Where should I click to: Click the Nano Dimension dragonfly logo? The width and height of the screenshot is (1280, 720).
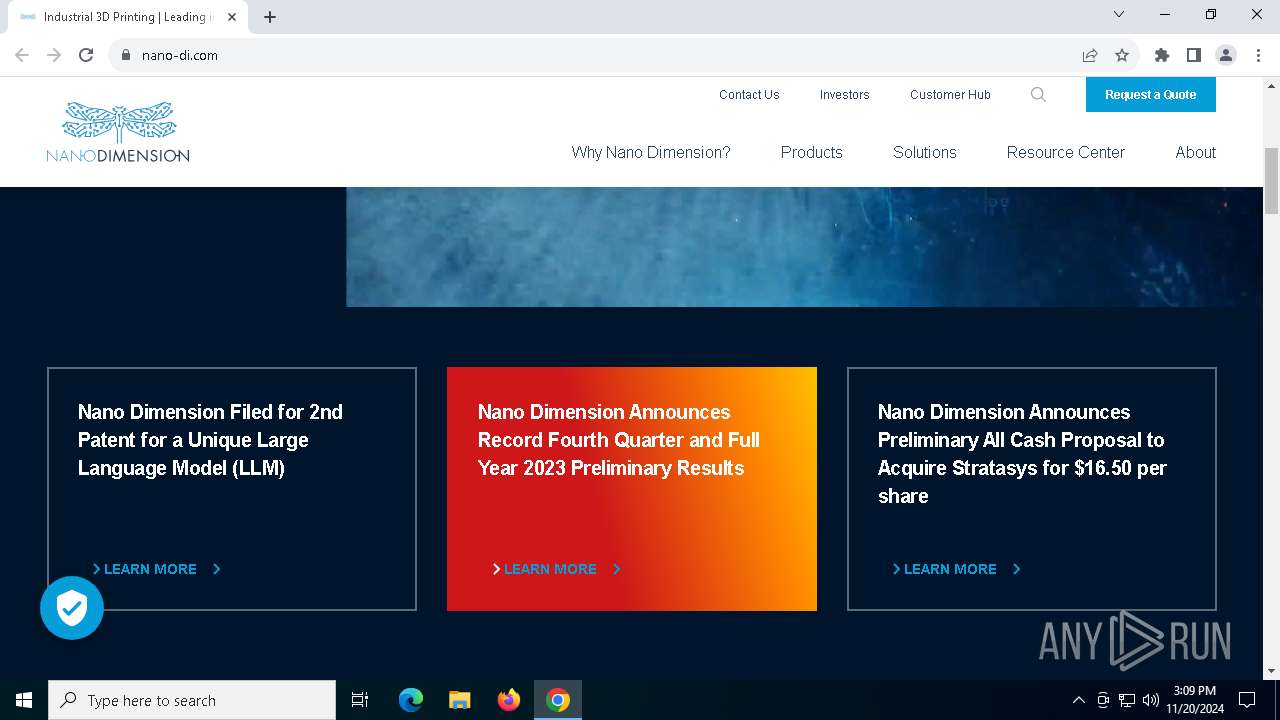click(118, 132)
